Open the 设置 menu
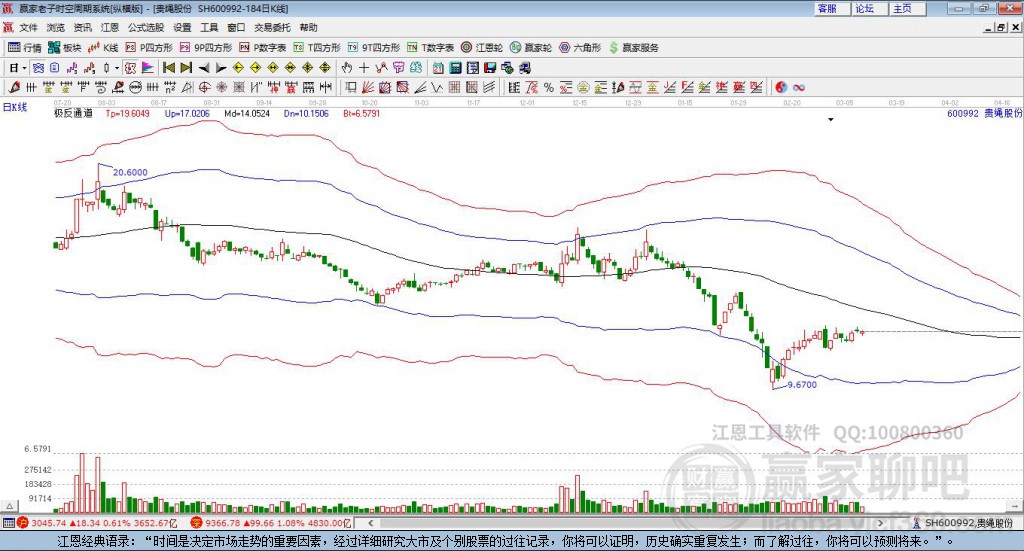1024x551 pixels. pyautogui.click(x=182, y=27)
